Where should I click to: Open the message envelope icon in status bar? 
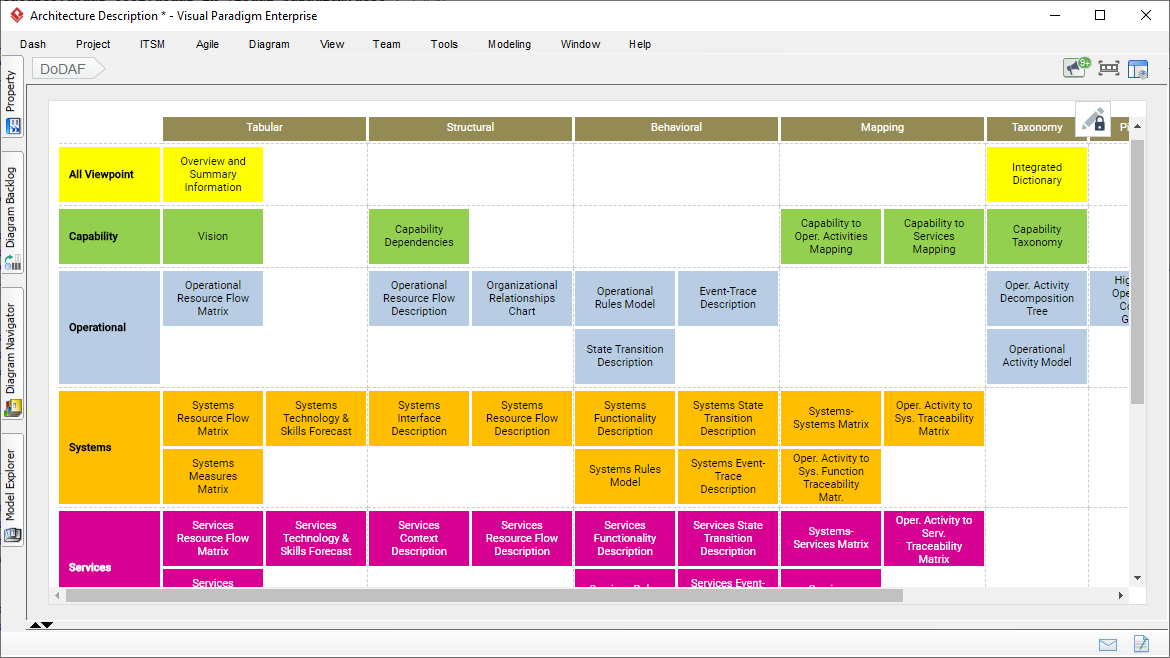(x=1108, y=644)
